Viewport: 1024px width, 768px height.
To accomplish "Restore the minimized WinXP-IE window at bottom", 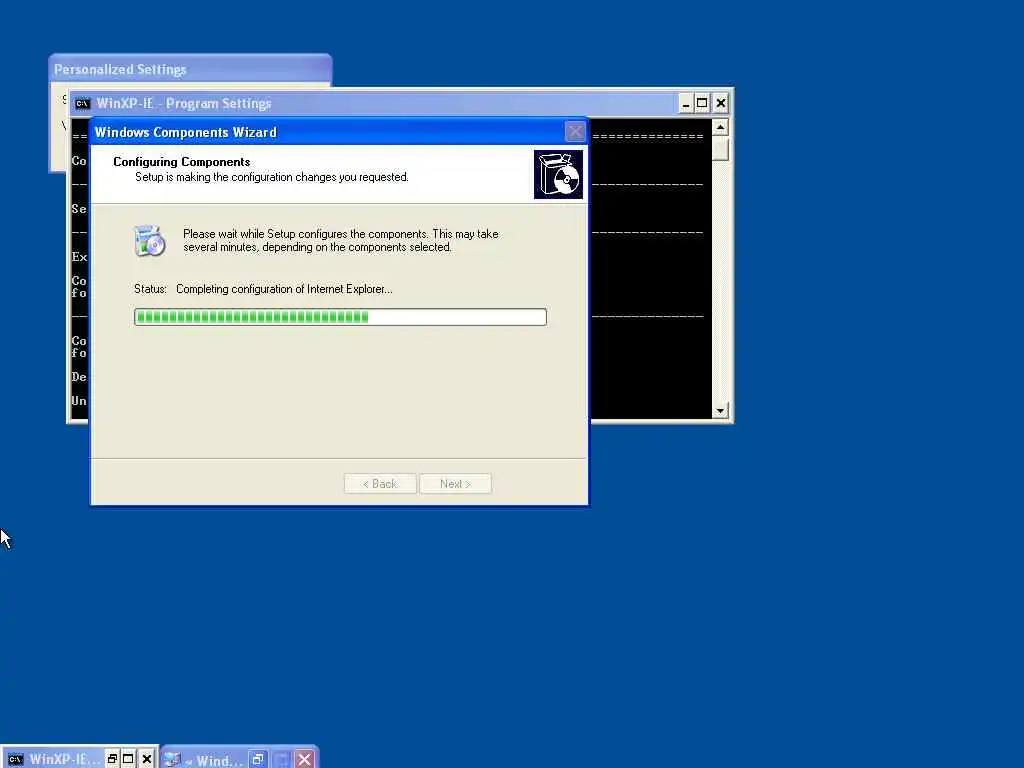I will 112,759.
